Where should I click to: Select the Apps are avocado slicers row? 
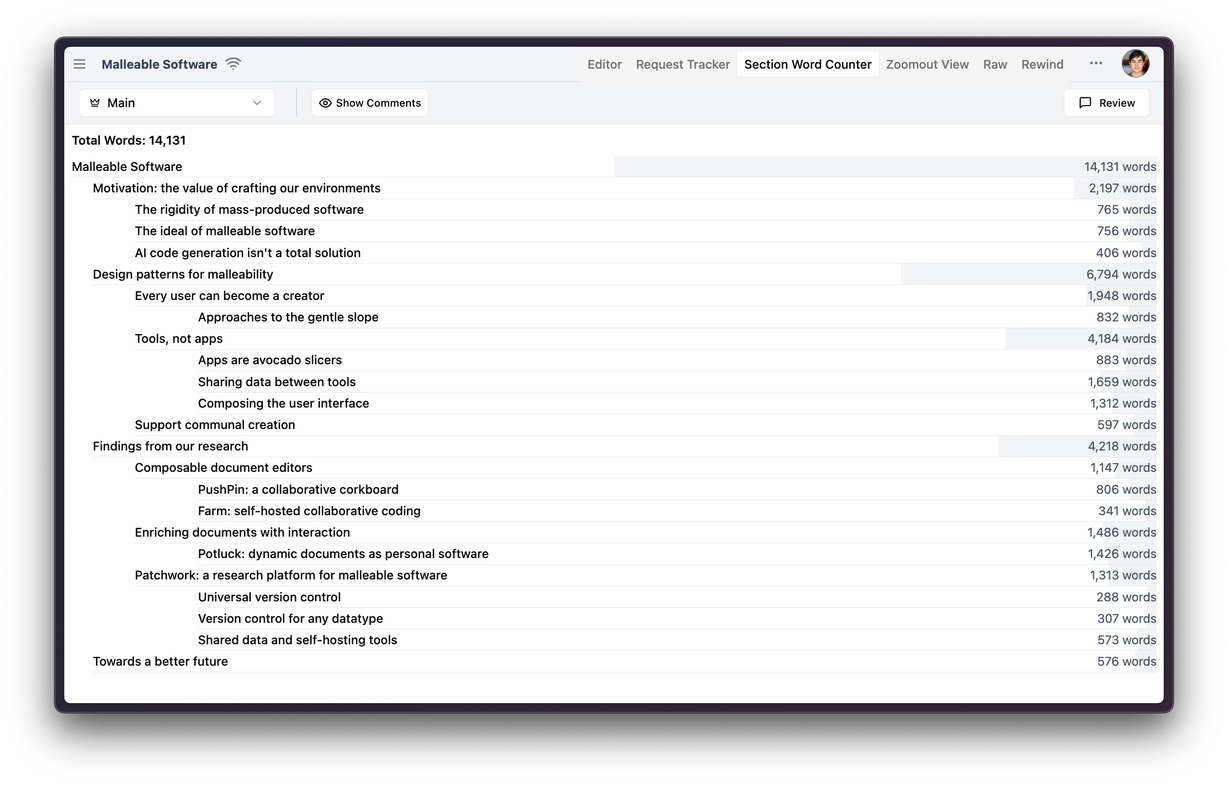[x=270, y=360]
